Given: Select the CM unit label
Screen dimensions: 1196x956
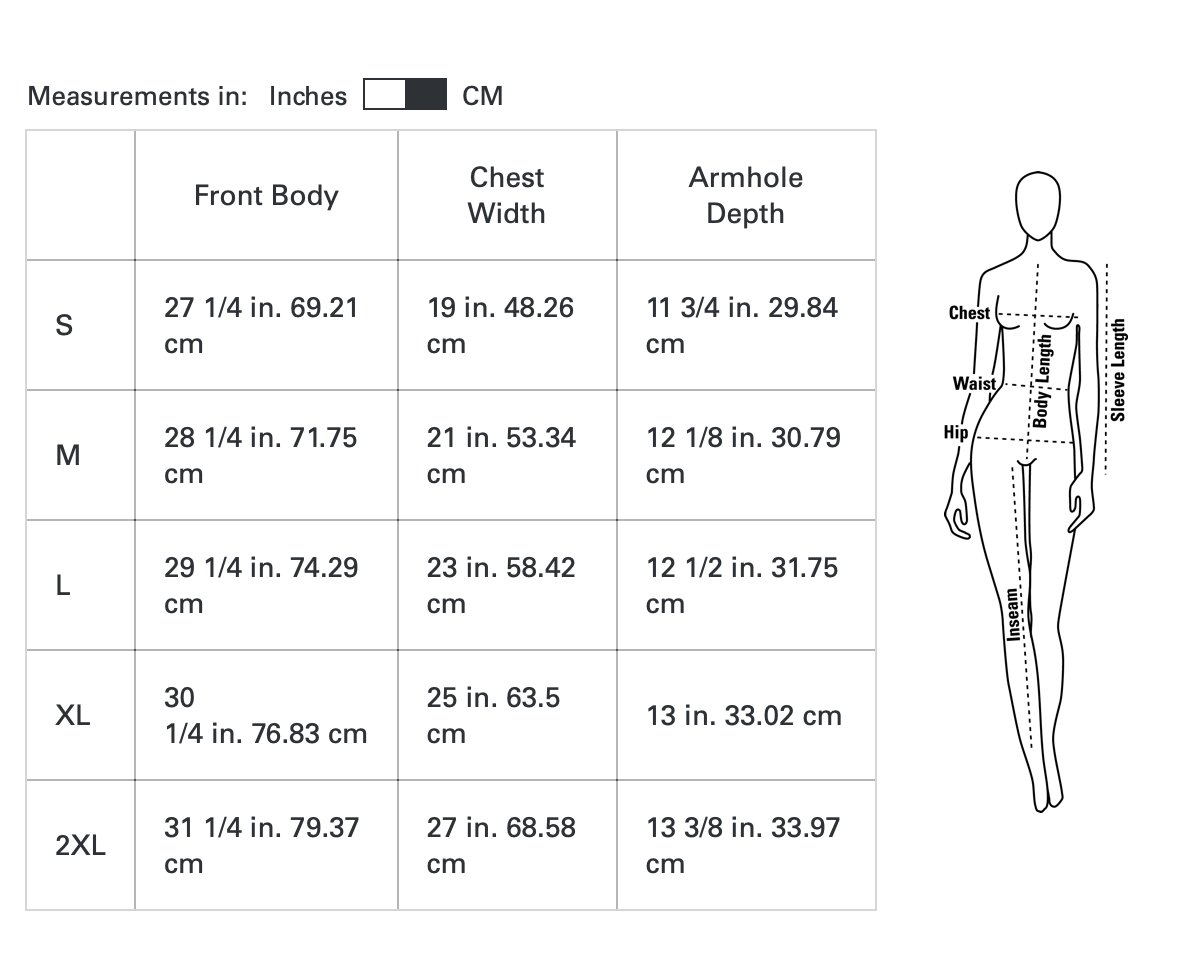Looking at the screenshot, I should [483, 96].
